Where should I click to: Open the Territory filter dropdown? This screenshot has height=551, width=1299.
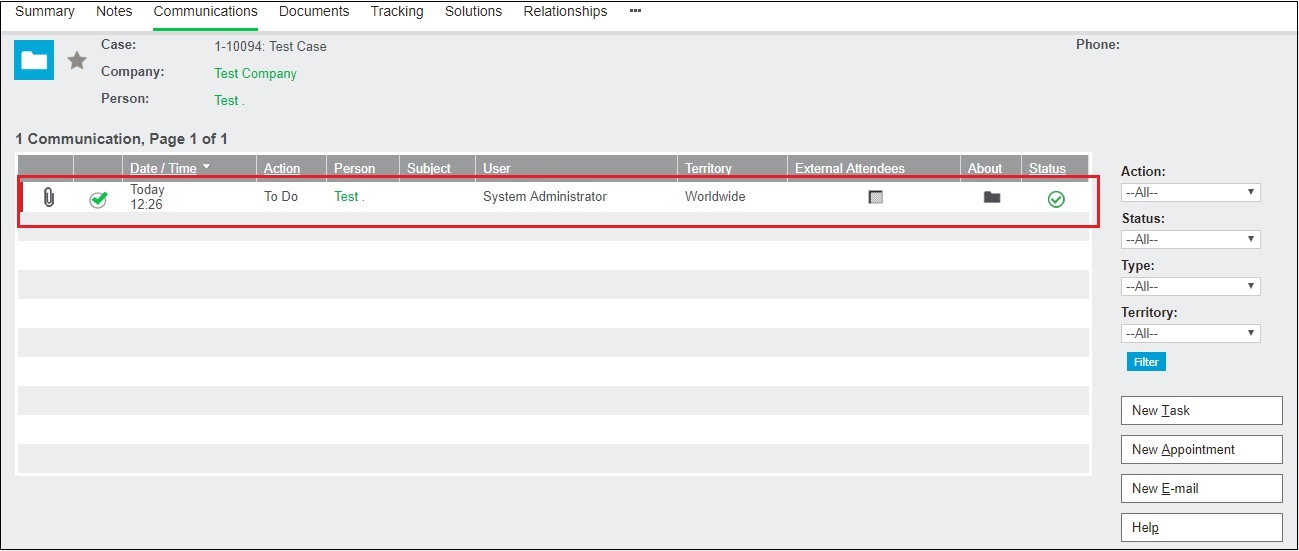[x=1190, y=333]
